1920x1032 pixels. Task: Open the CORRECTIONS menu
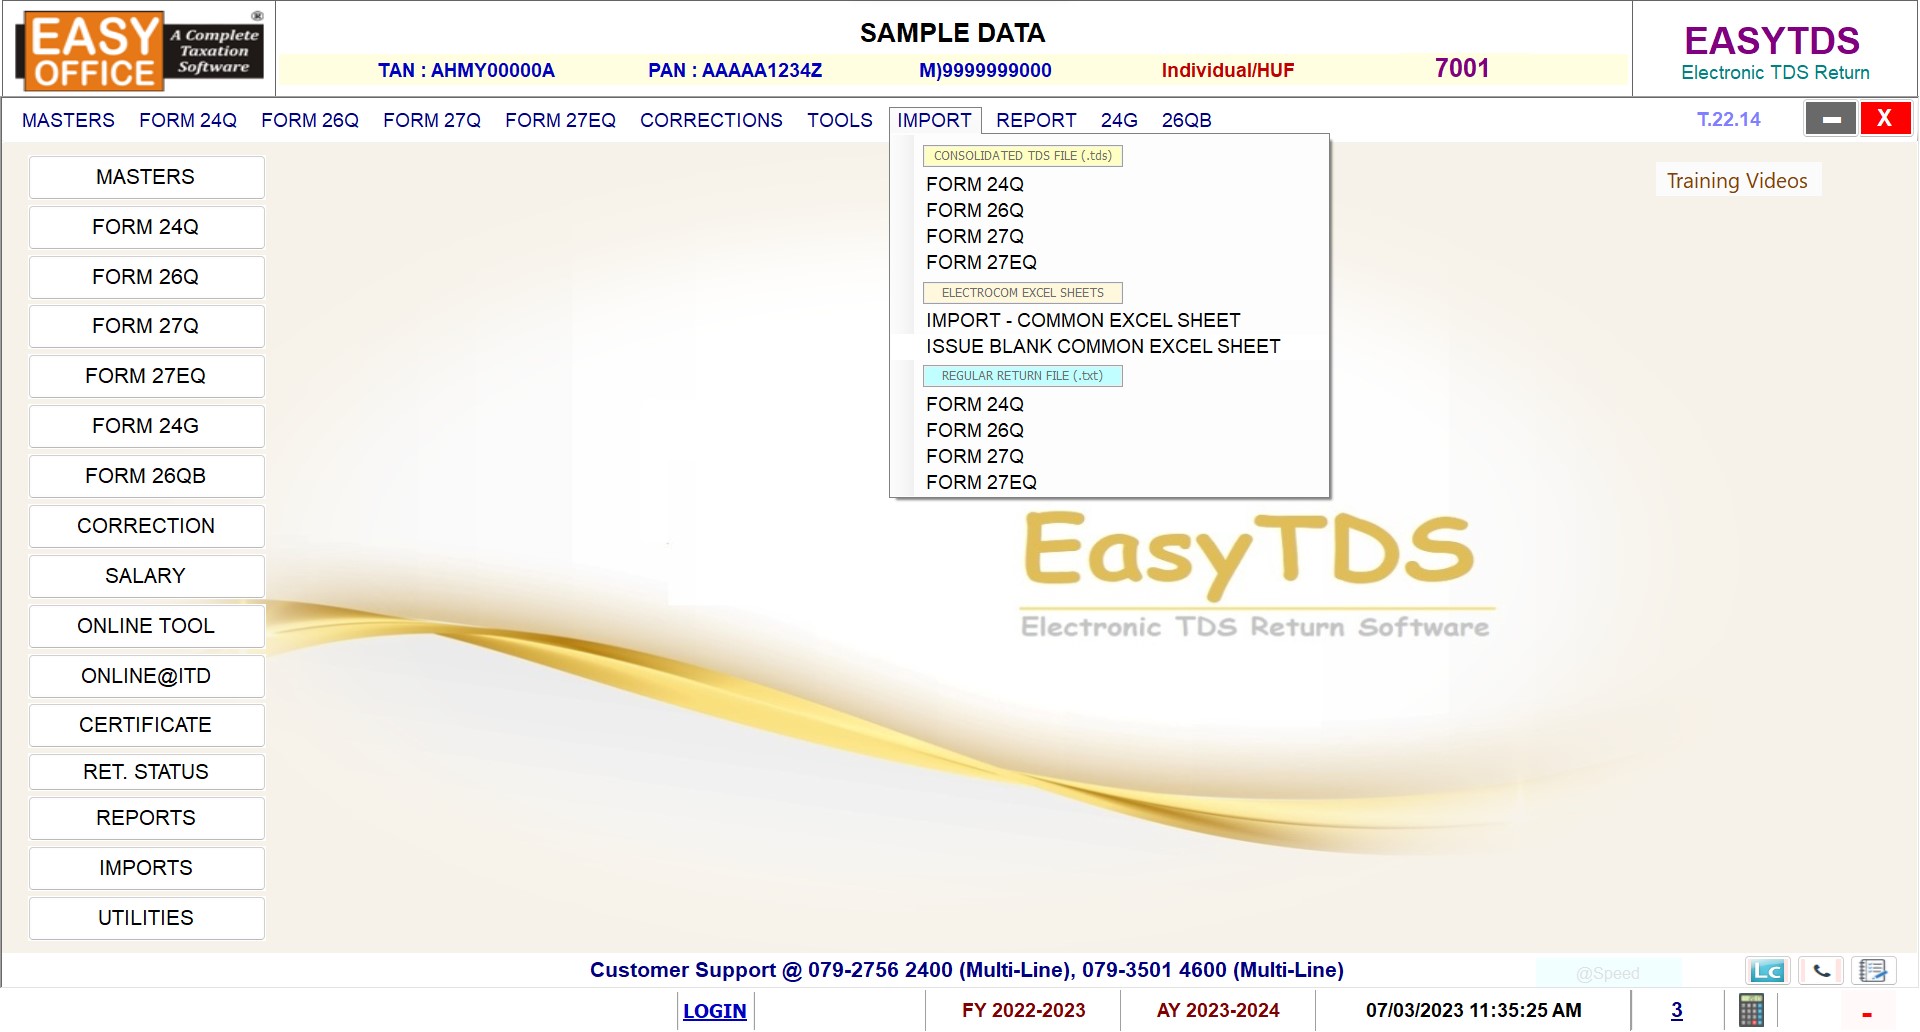coord(711,120)
